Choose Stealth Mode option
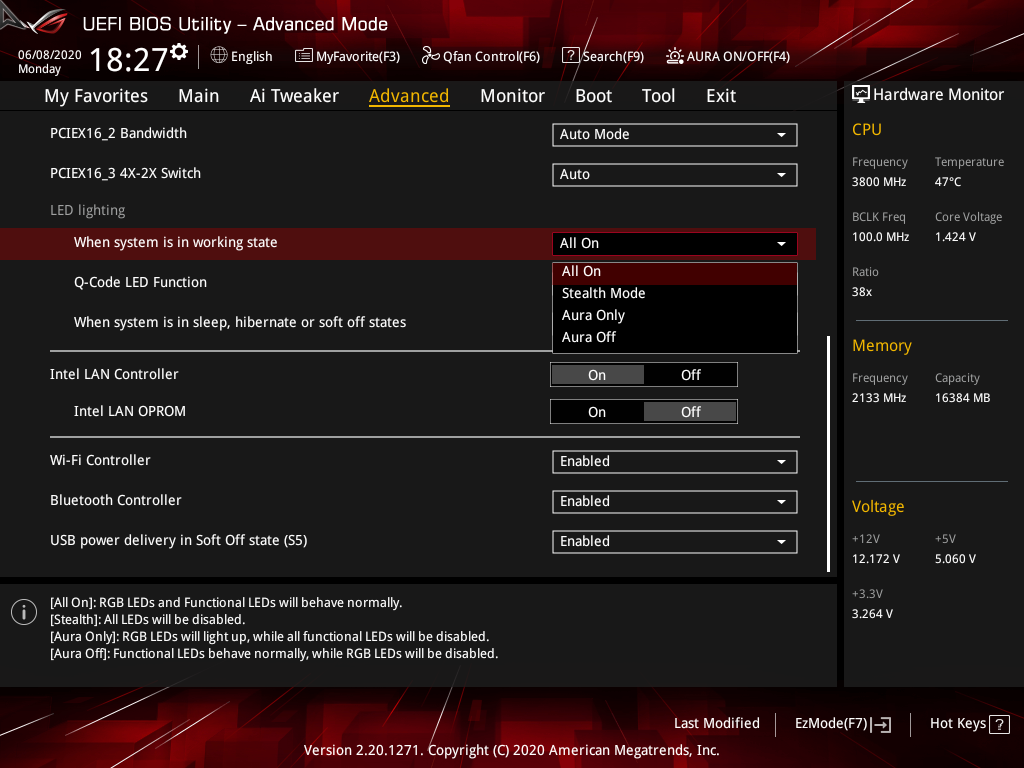The height and width of the screenshot is (768, 1024). [675, 293]
